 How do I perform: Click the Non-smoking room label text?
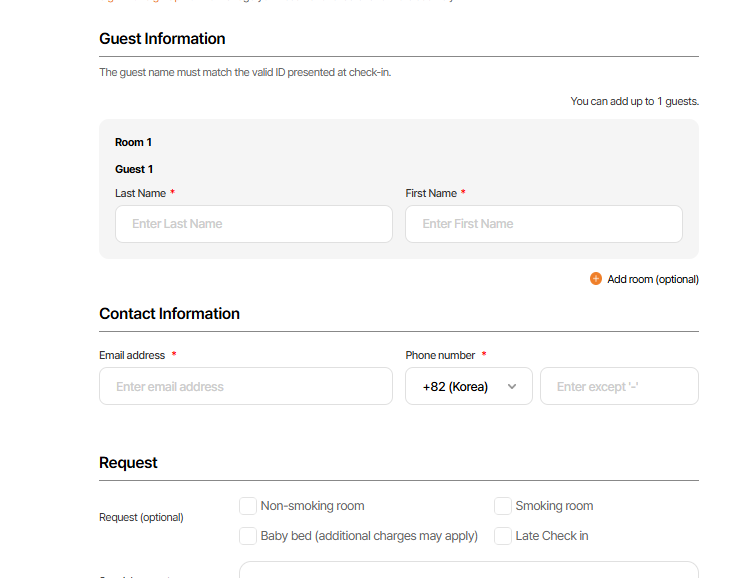click(312, 506)
